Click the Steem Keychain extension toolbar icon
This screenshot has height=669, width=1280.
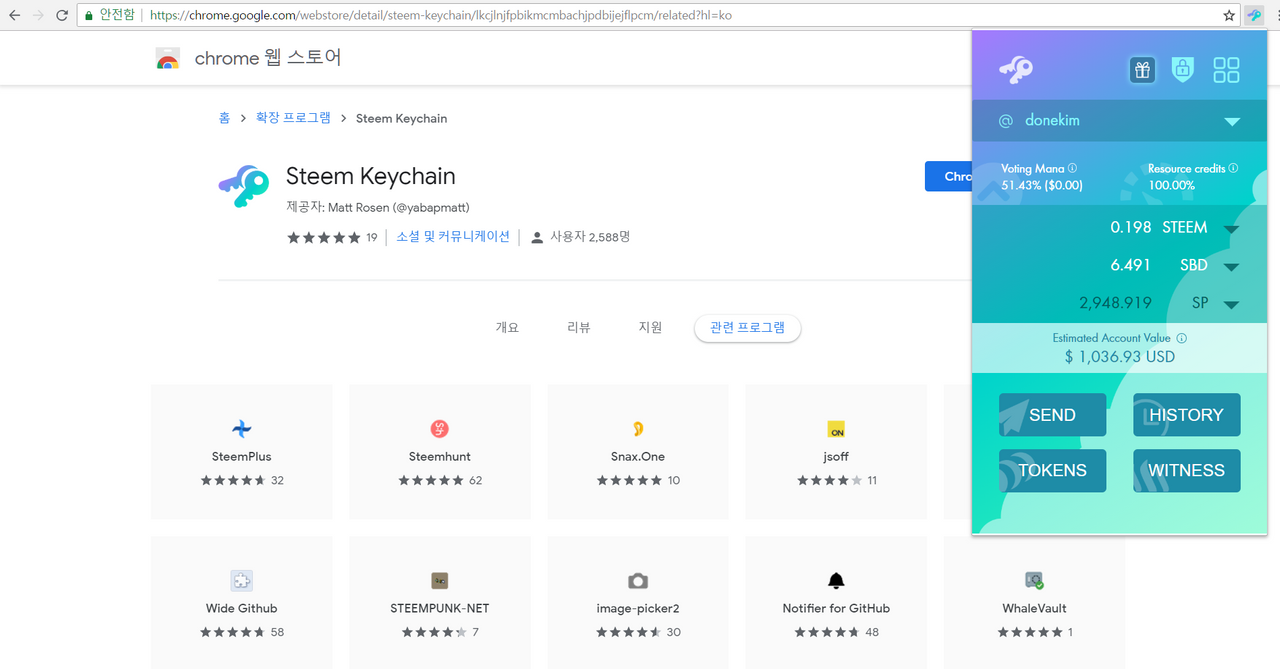(x=1255, y=15)
